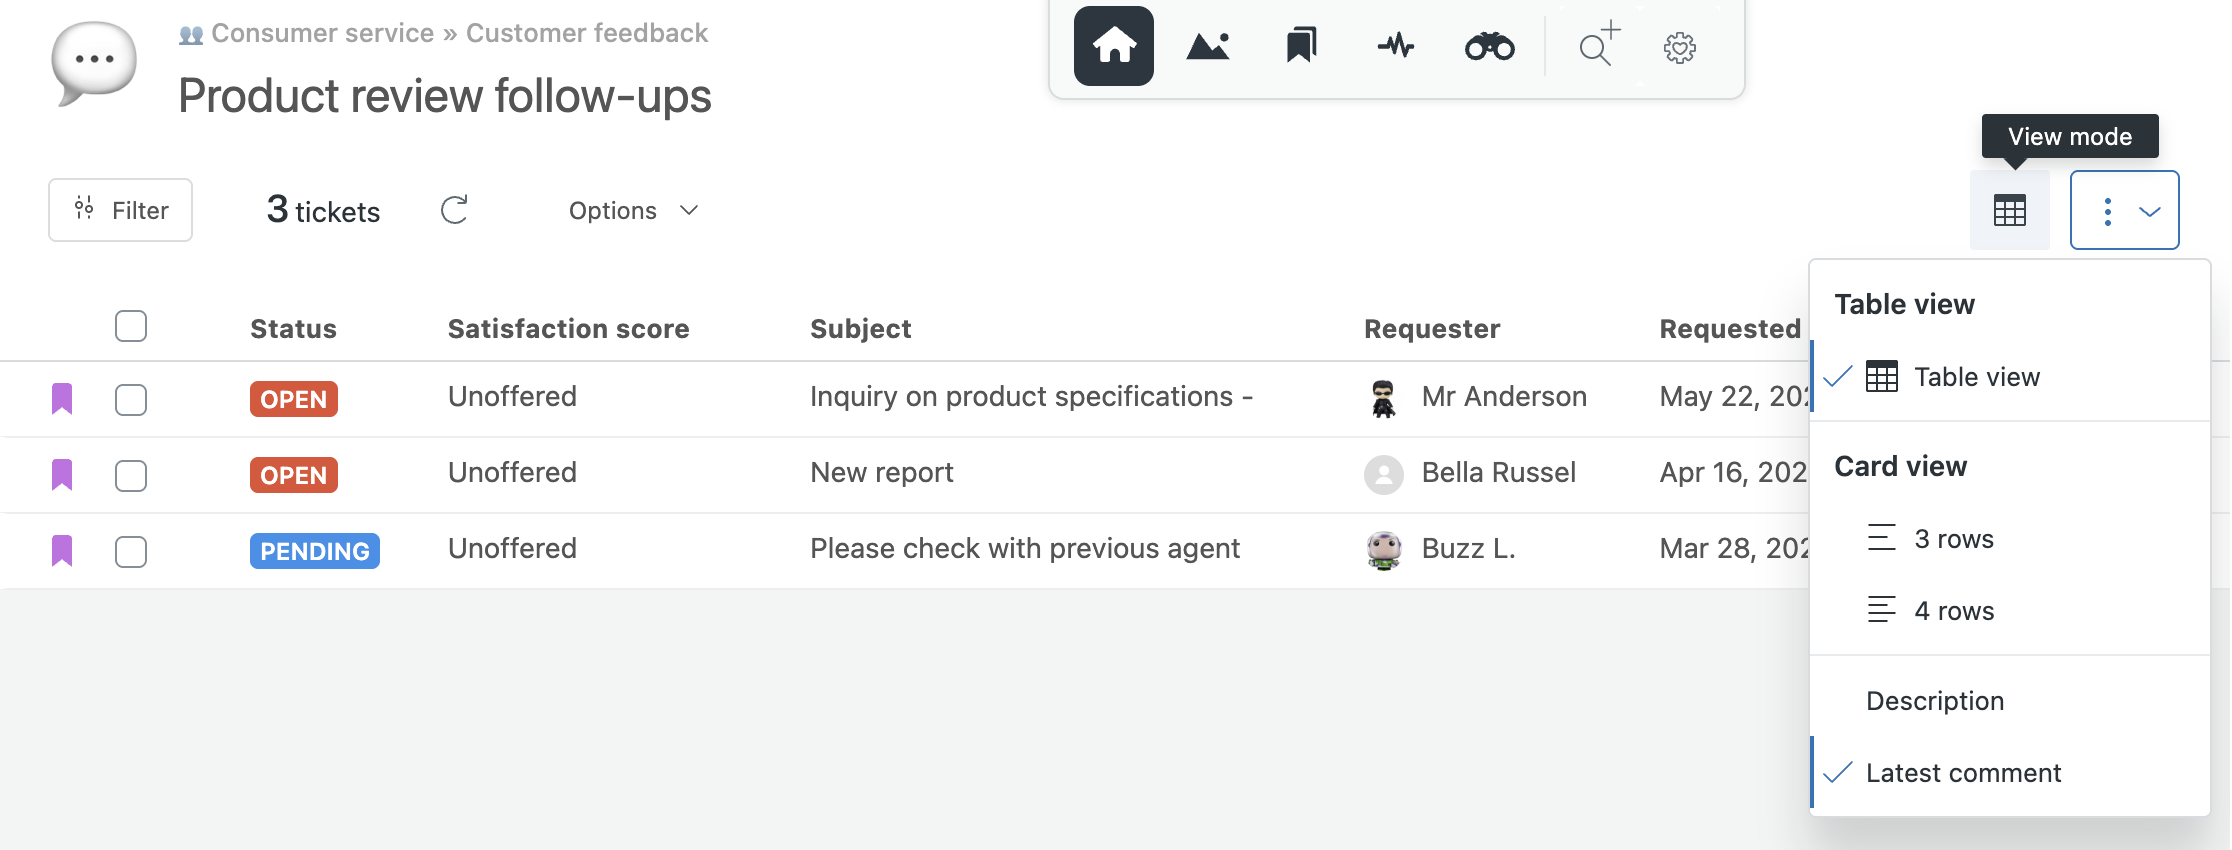Click the binoculars icon in toolbar

pos(1489,46)
